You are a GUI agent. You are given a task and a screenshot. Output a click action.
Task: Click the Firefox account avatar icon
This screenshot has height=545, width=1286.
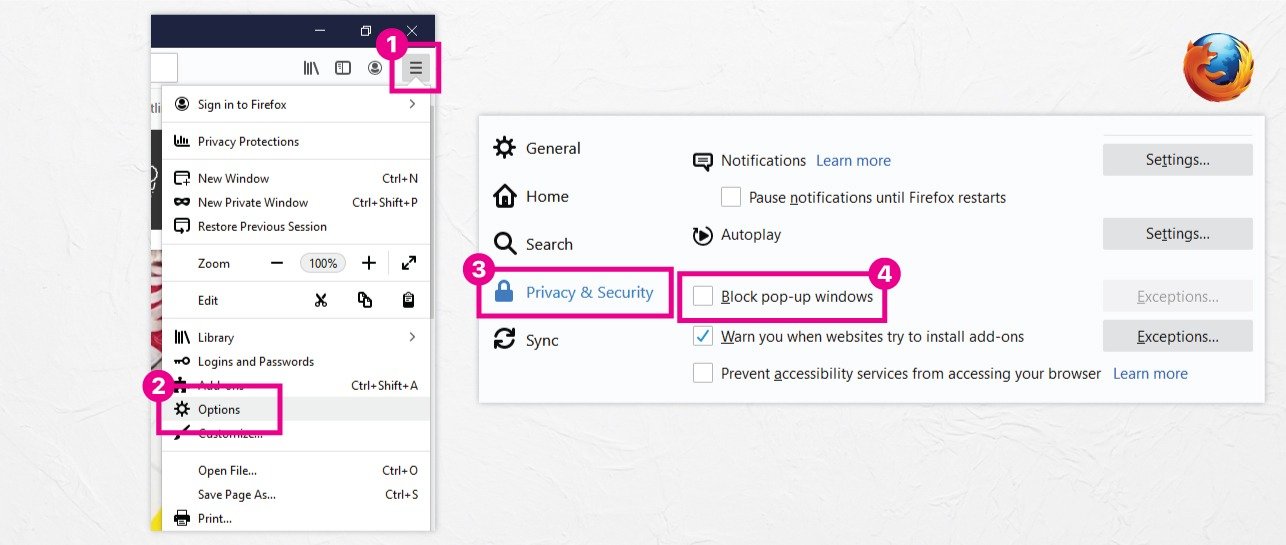pyautogui.click(x=375, y=68)
